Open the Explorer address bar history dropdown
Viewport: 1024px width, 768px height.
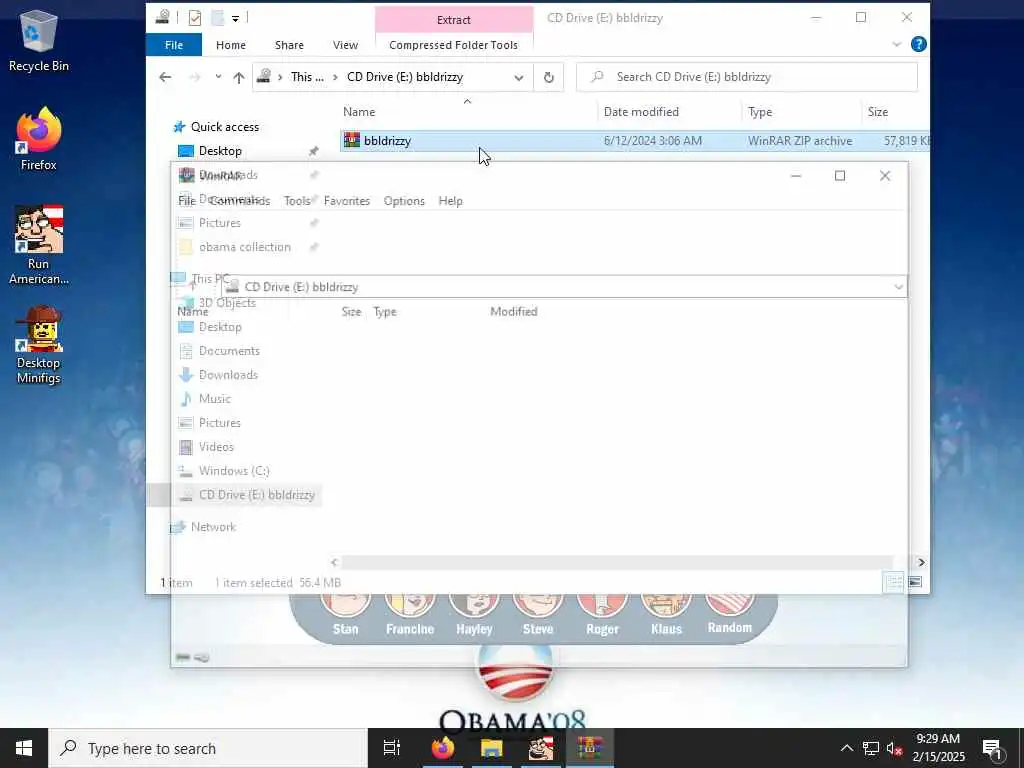pyautogui.click(x=519, y=77)
